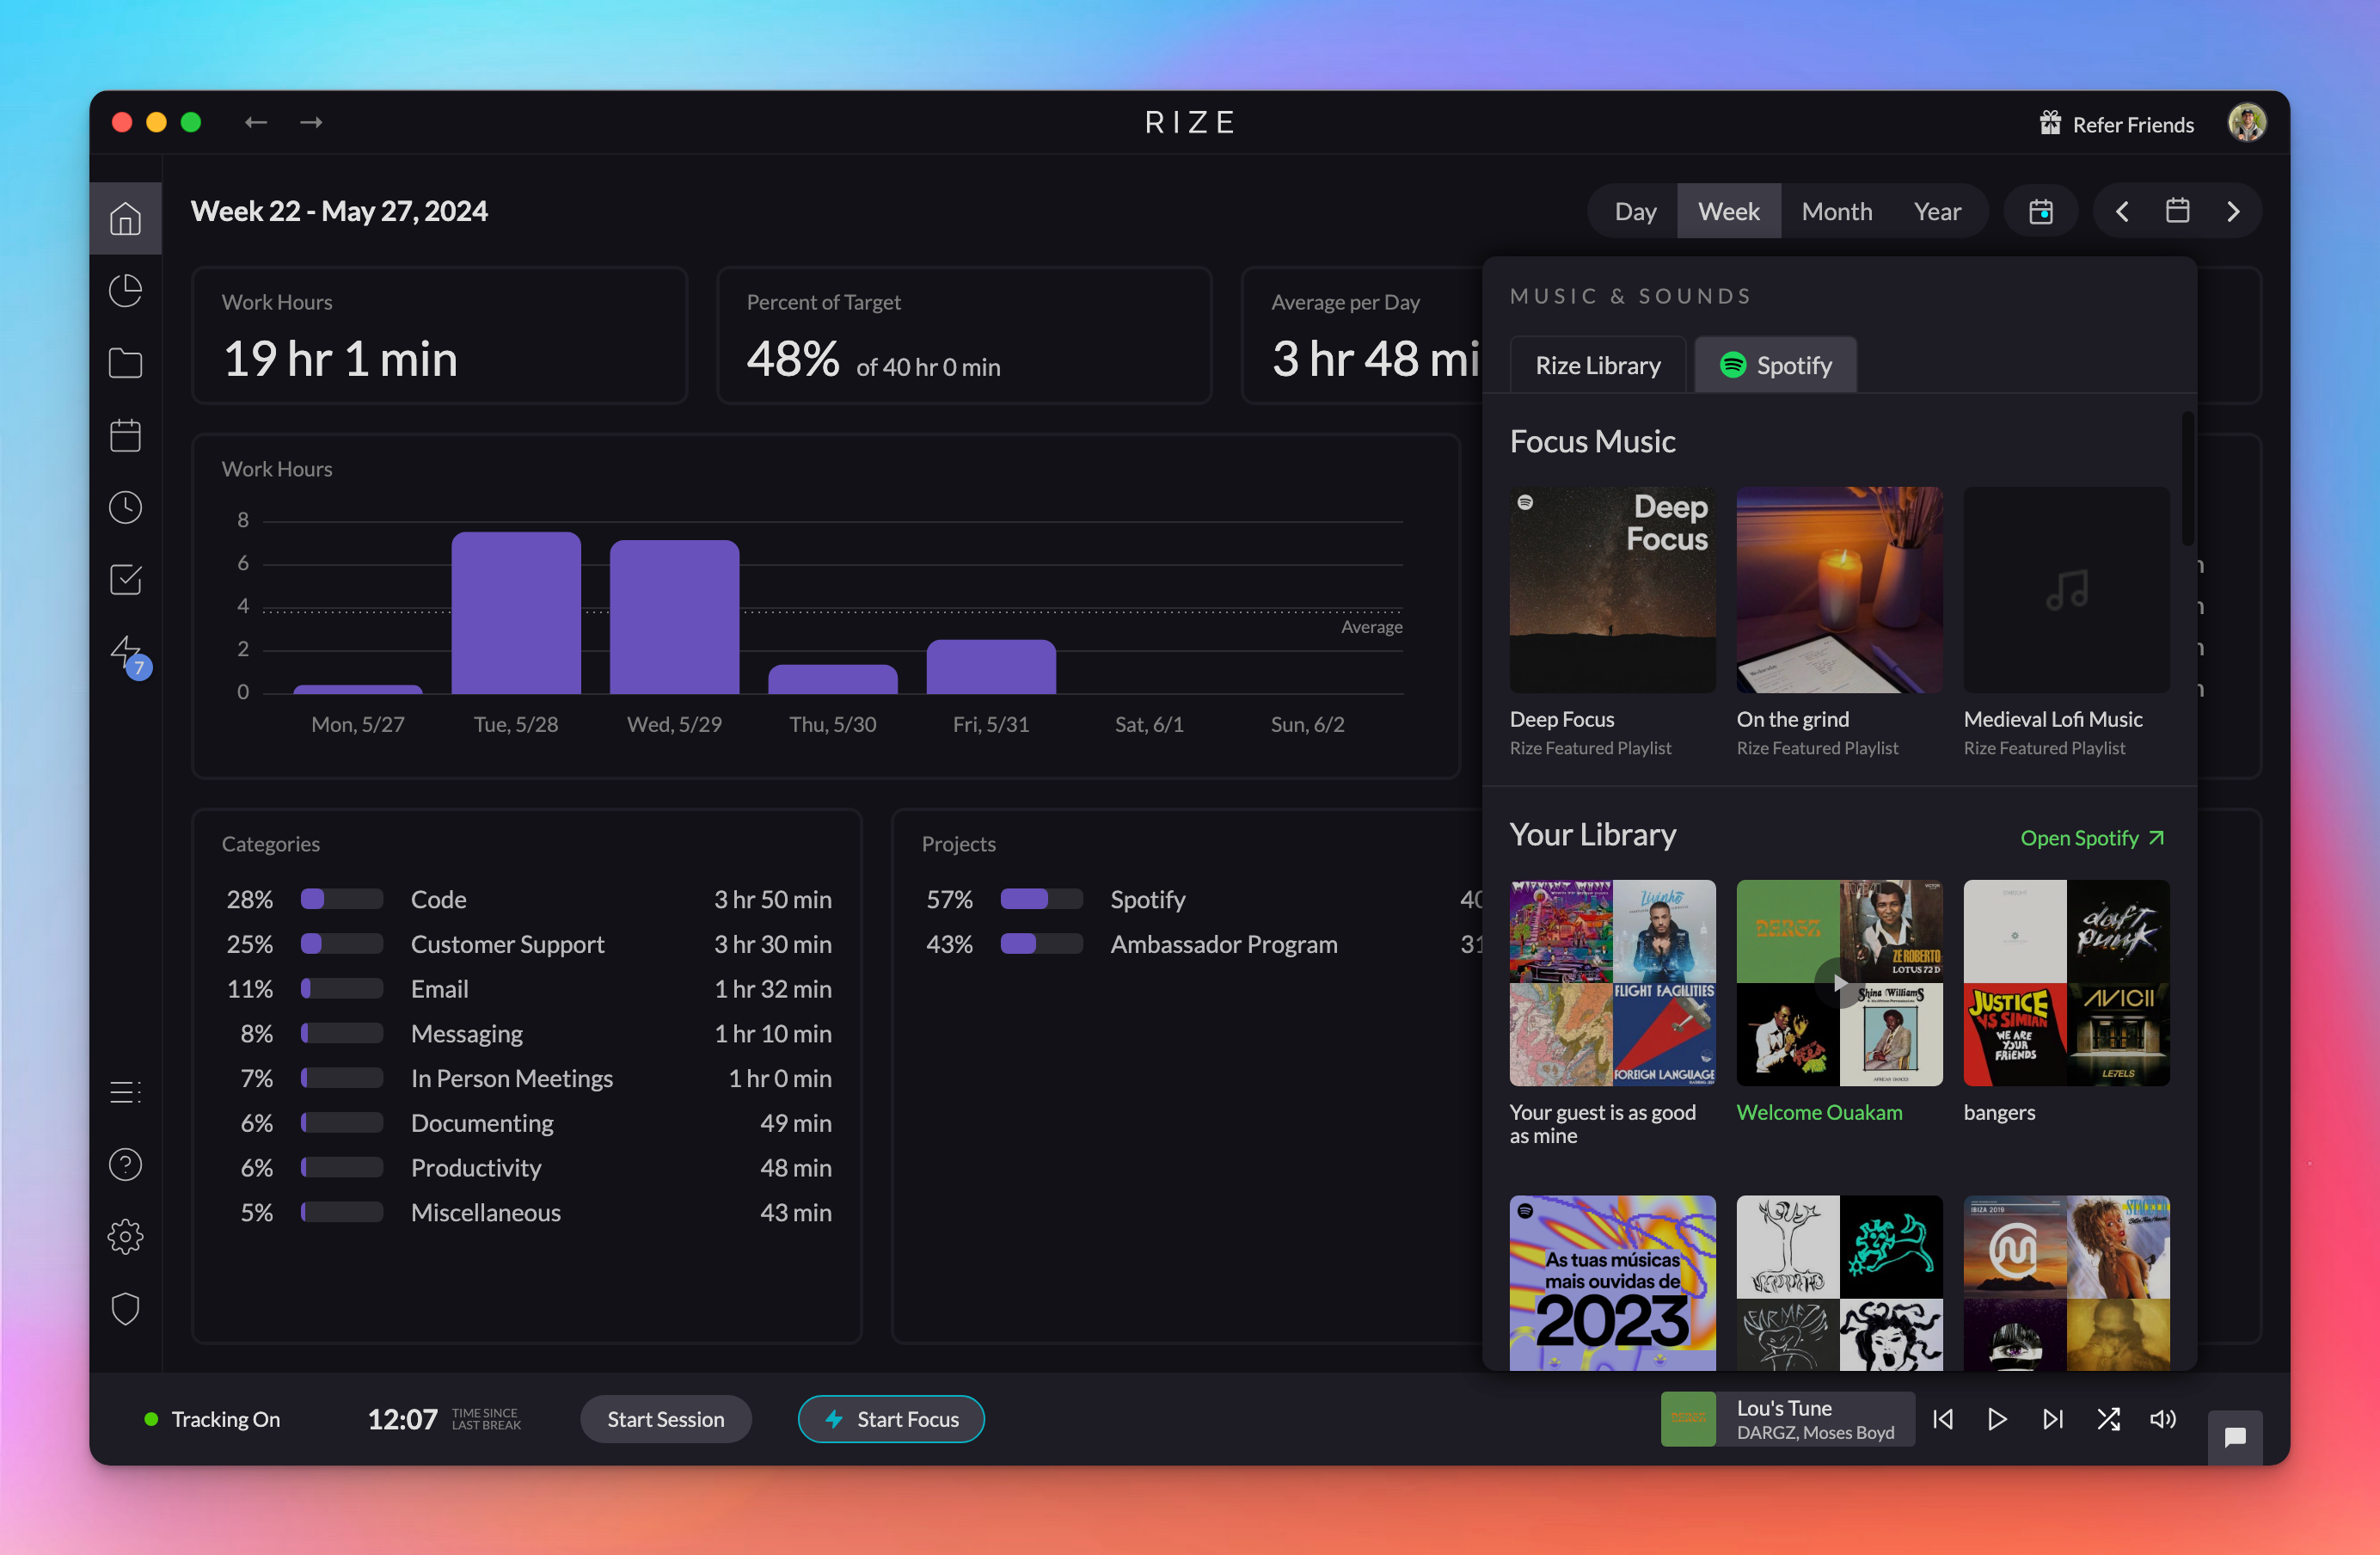The width and height of the screenshot is (2380, 1555).
Task: Skip to previous track
Action: (x=1943, y=1419)
